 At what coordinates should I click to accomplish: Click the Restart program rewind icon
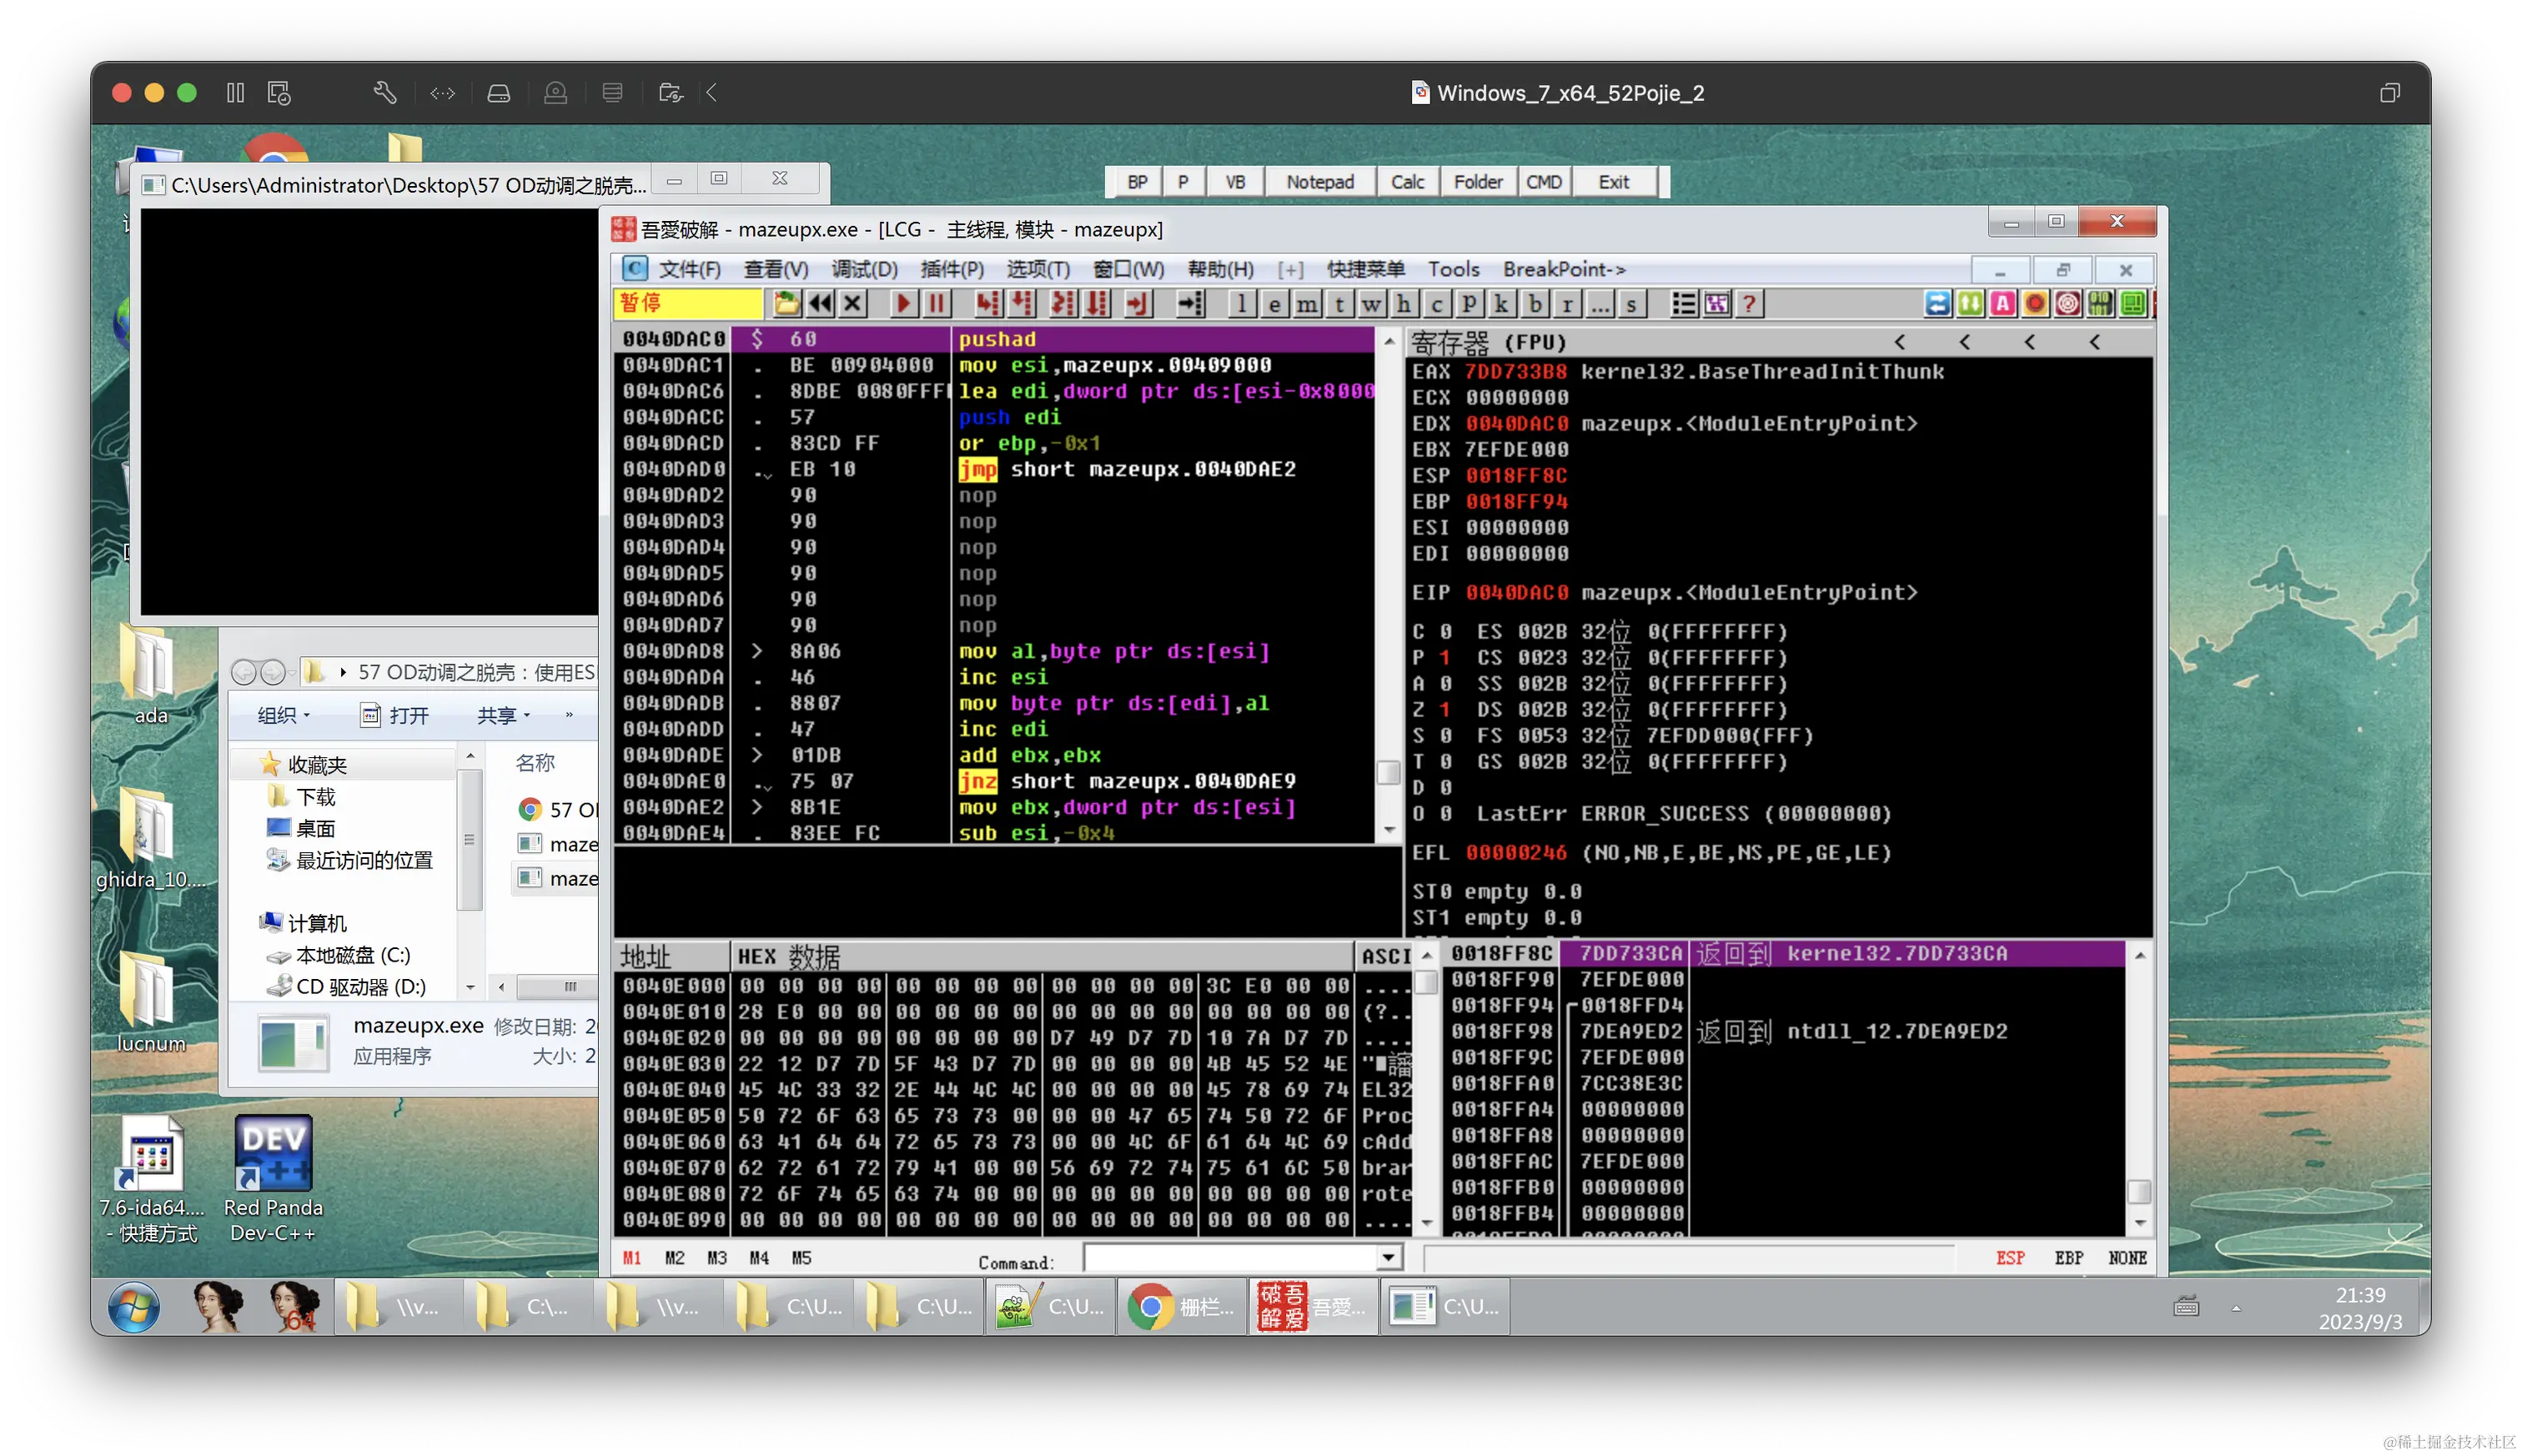pos(820,304)
